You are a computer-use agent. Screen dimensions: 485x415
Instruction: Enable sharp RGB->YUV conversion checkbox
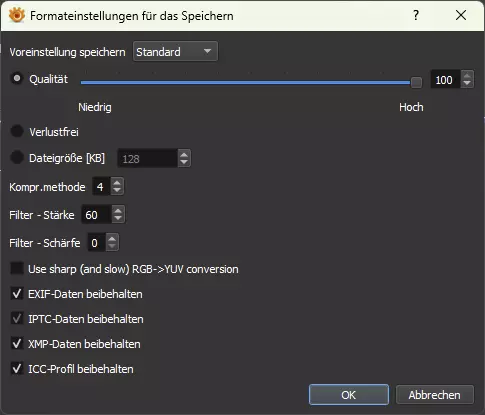click(x=17, y=268)
